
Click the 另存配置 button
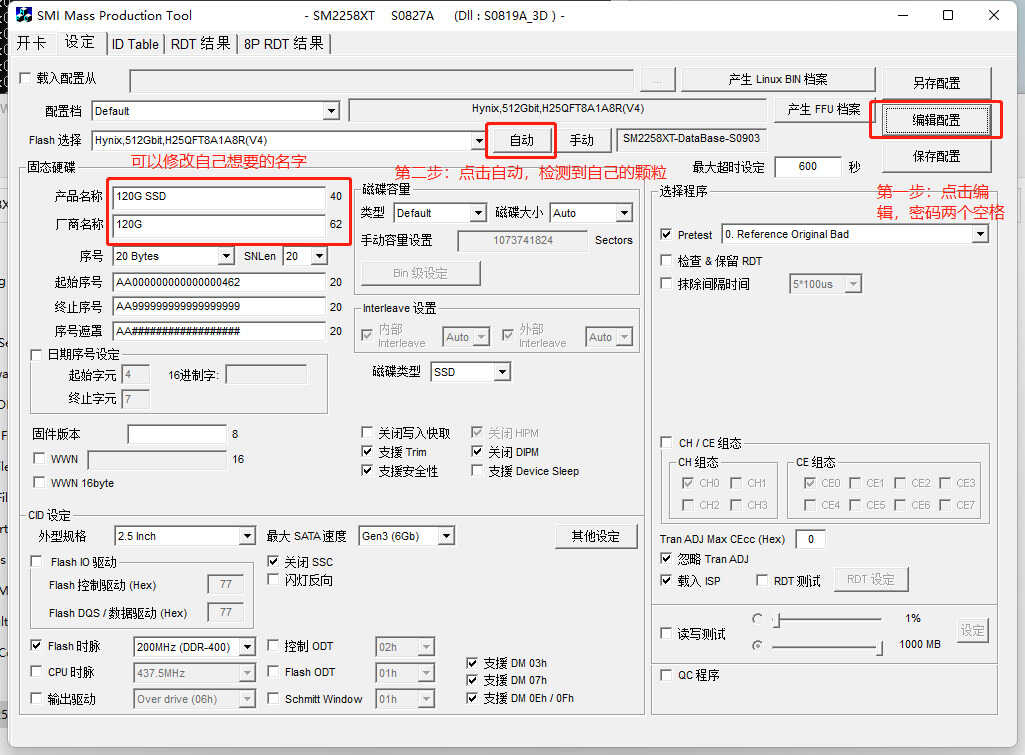[936, 83]
